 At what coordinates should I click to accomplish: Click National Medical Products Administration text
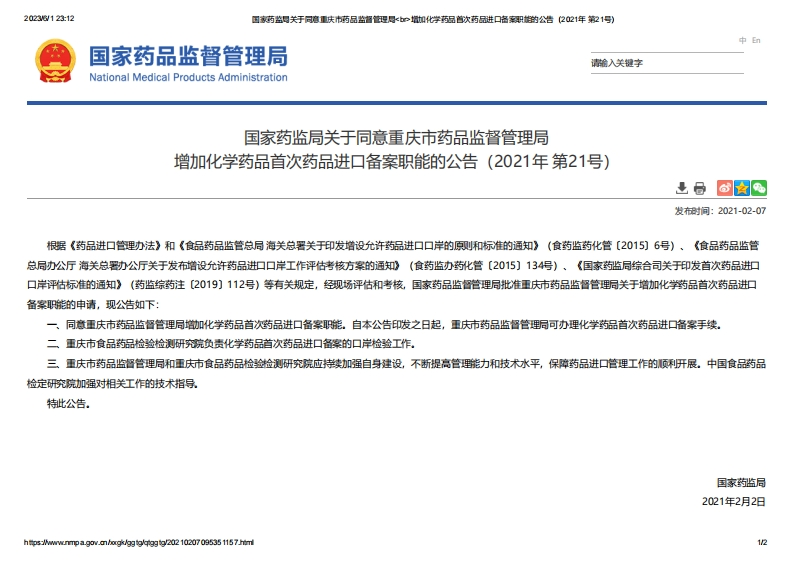pyautogui.click(x=187, y=77)
